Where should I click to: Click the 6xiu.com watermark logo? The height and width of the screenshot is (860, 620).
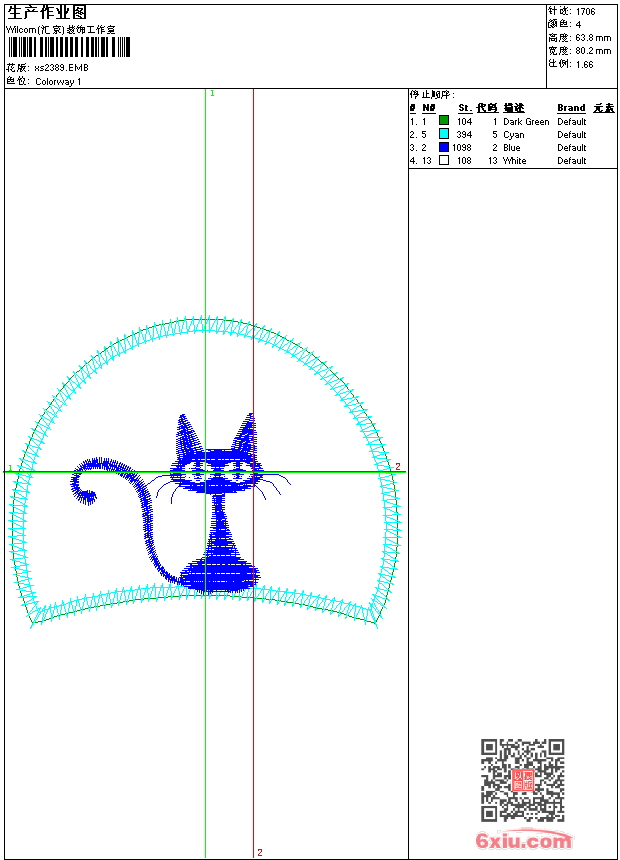[x=524, y=840]
